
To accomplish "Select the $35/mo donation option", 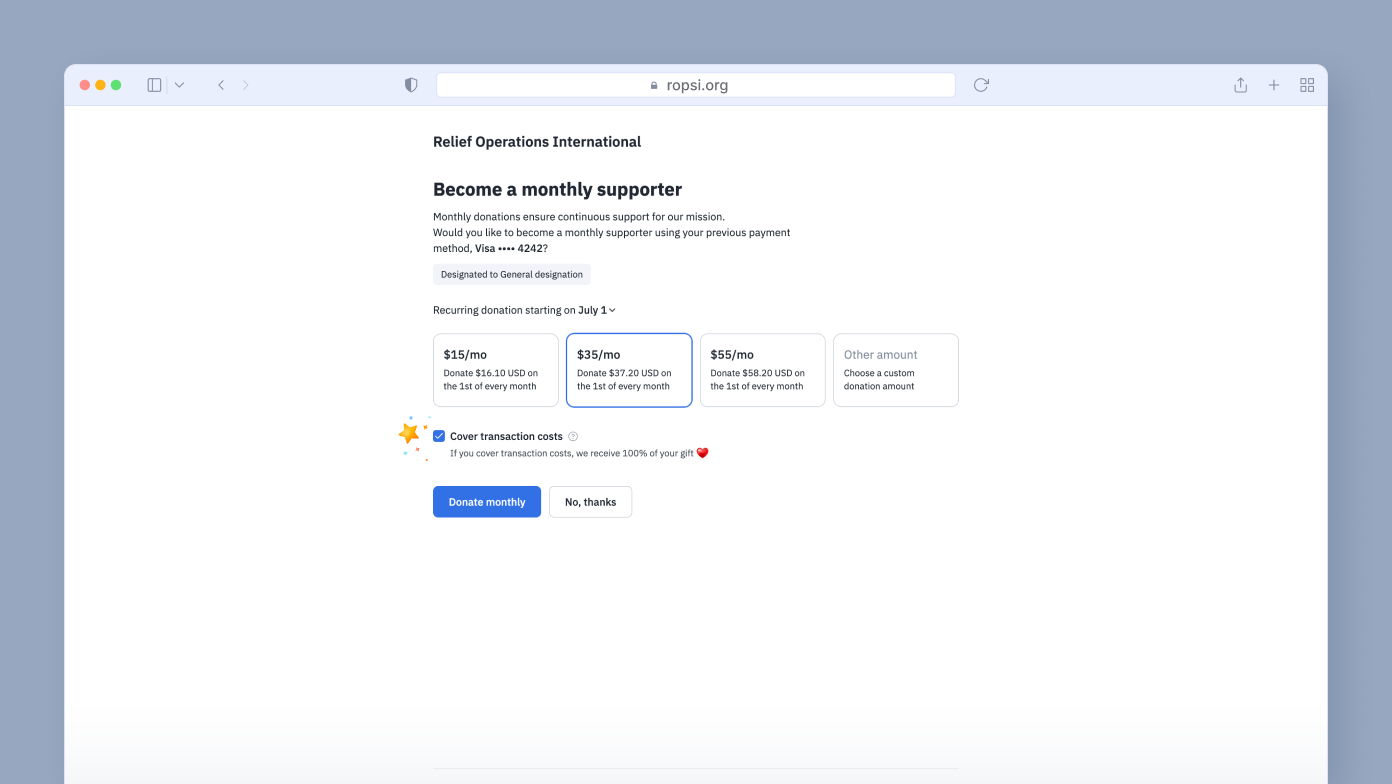I will [629, 370].
